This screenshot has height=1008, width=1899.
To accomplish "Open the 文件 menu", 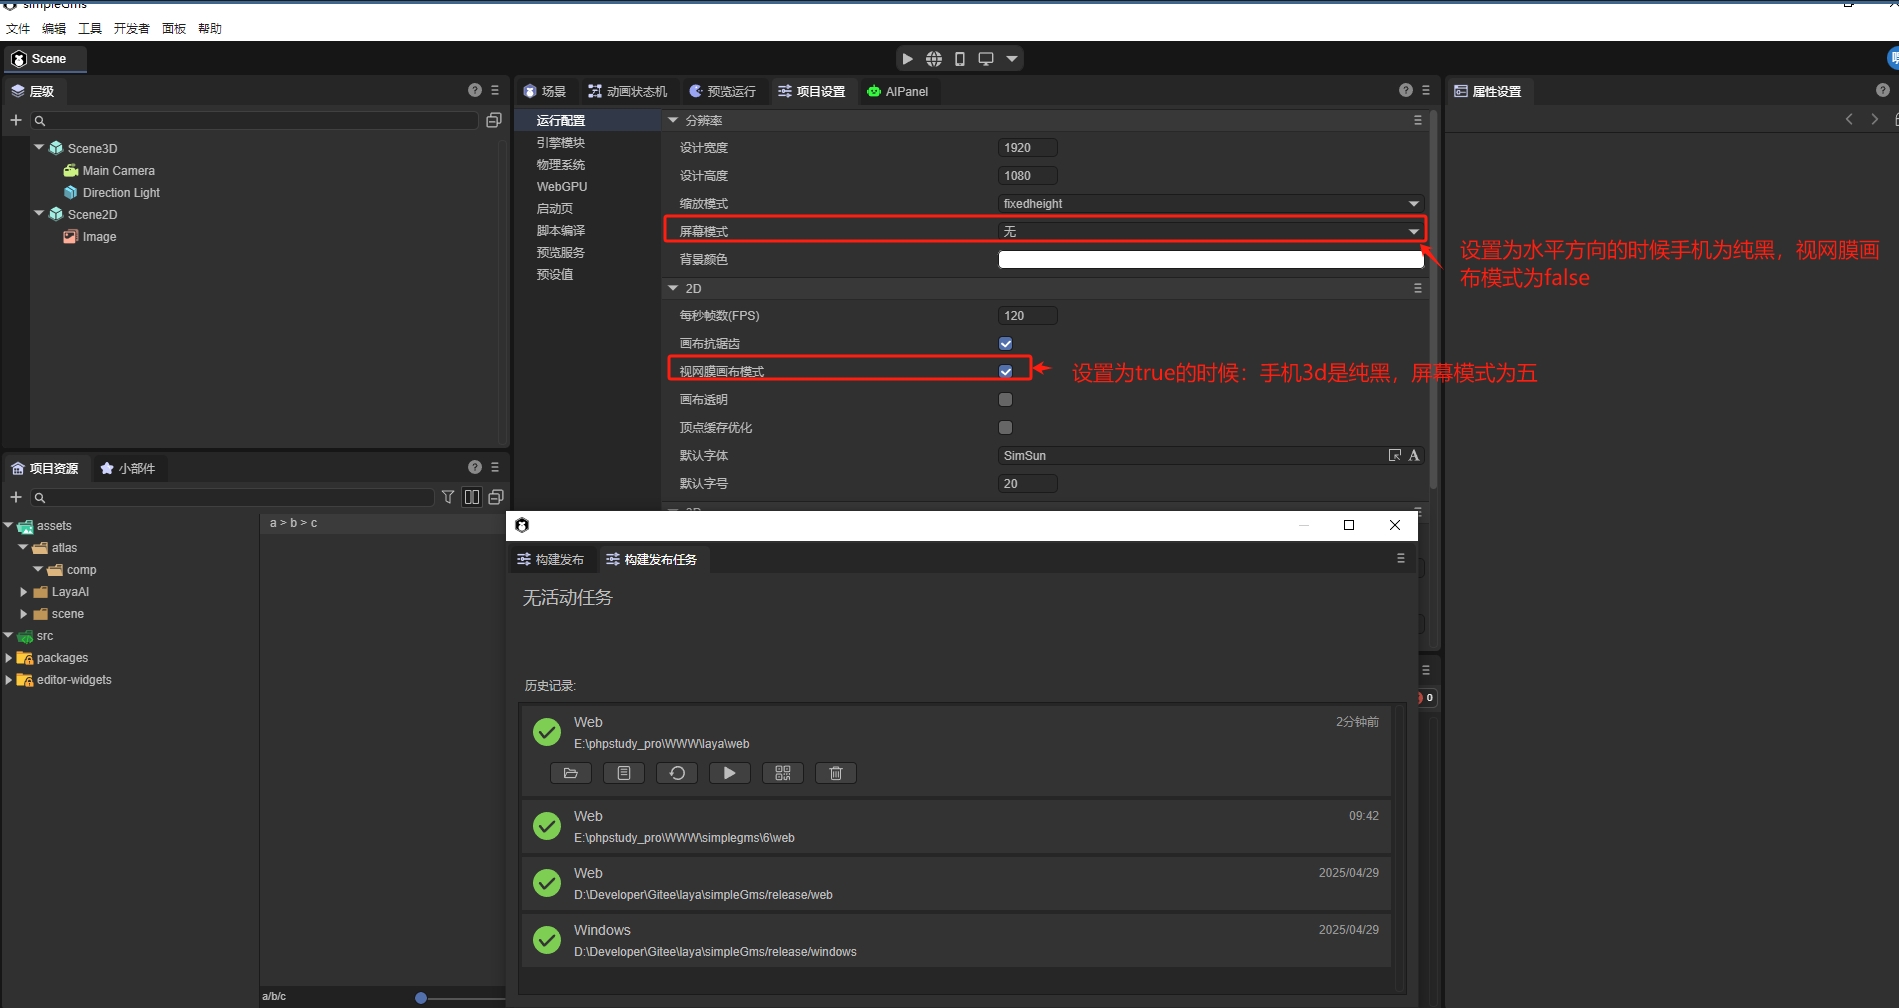I will pyautogui.click(x=18, y=28).
